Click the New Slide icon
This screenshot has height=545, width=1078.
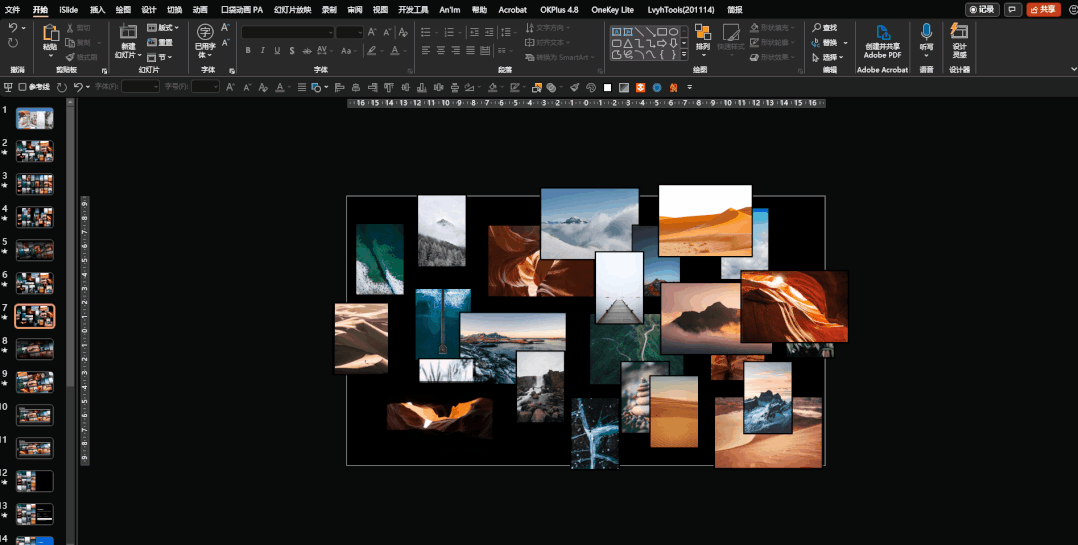click(128, 32)
